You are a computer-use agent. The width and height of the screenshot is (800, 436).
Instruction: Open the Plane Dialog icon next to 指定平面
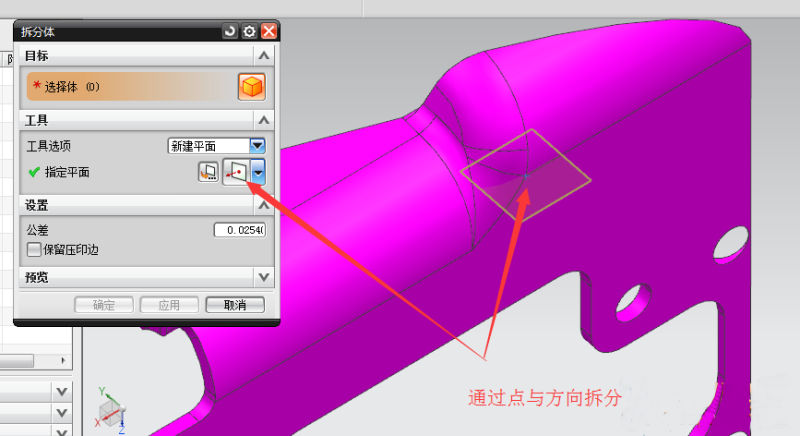tap(208, 173)
